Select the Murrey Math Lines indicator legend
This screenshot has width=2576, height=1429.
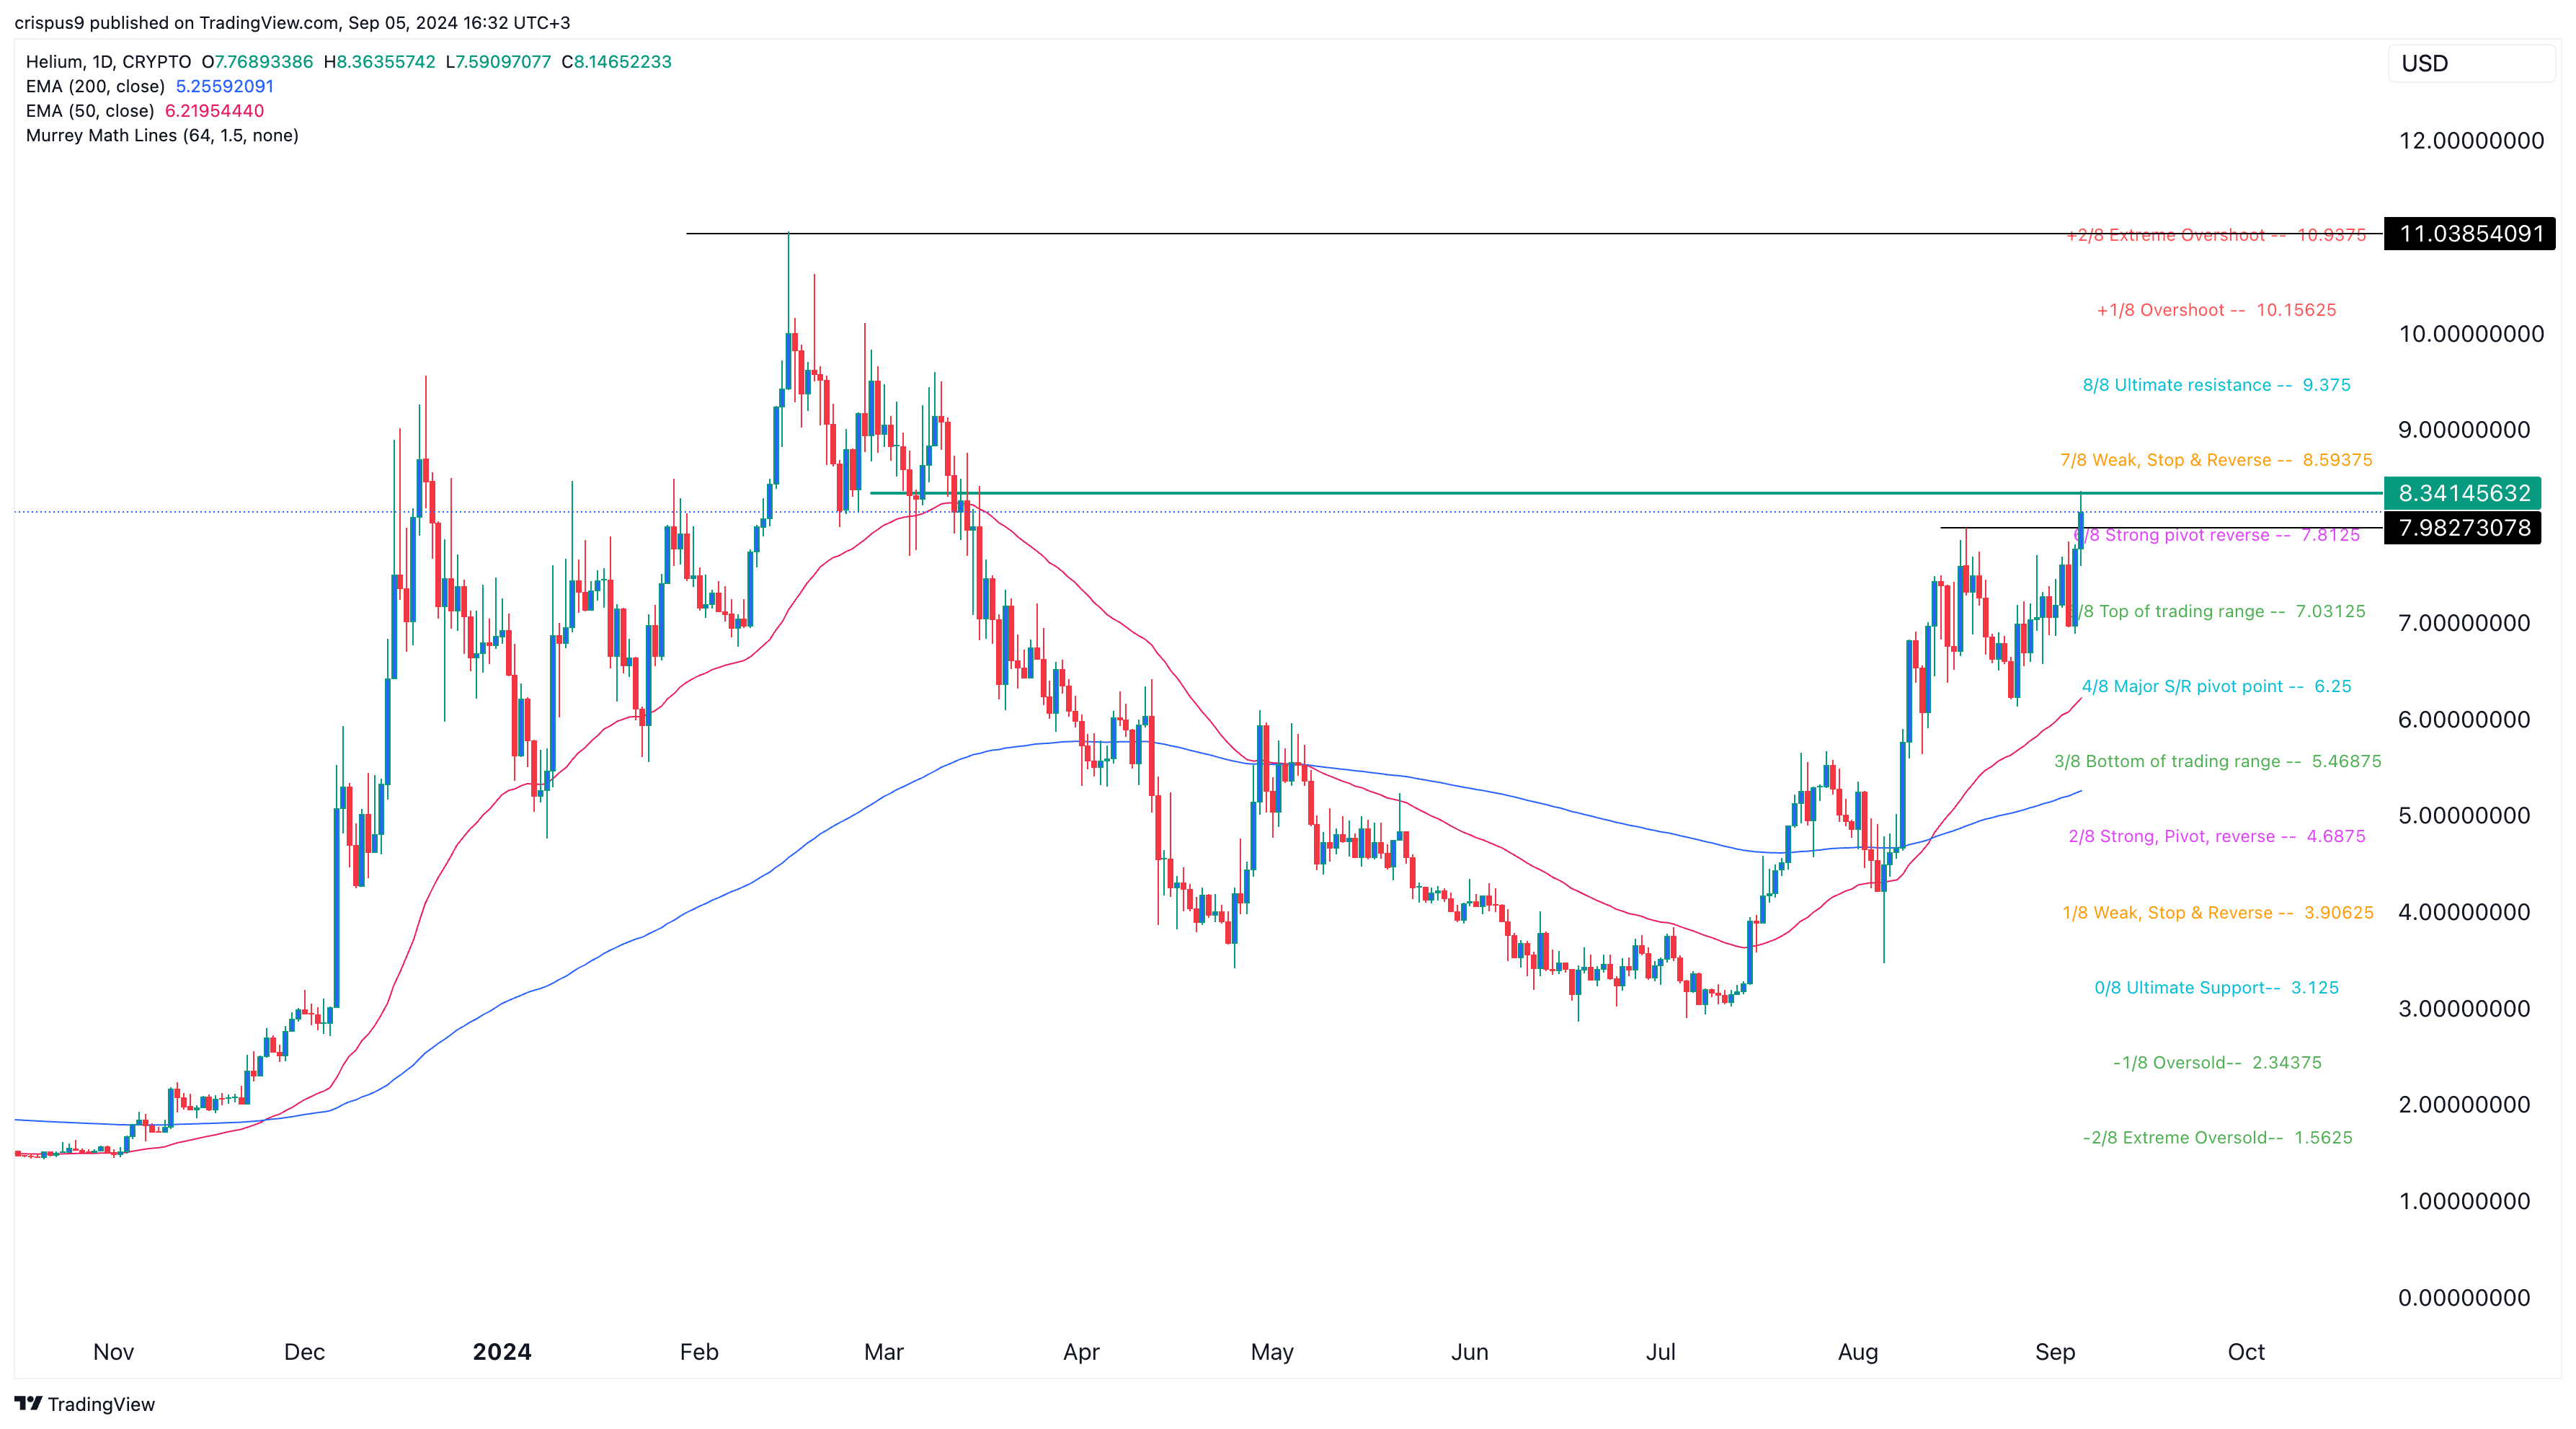point(162,136)
